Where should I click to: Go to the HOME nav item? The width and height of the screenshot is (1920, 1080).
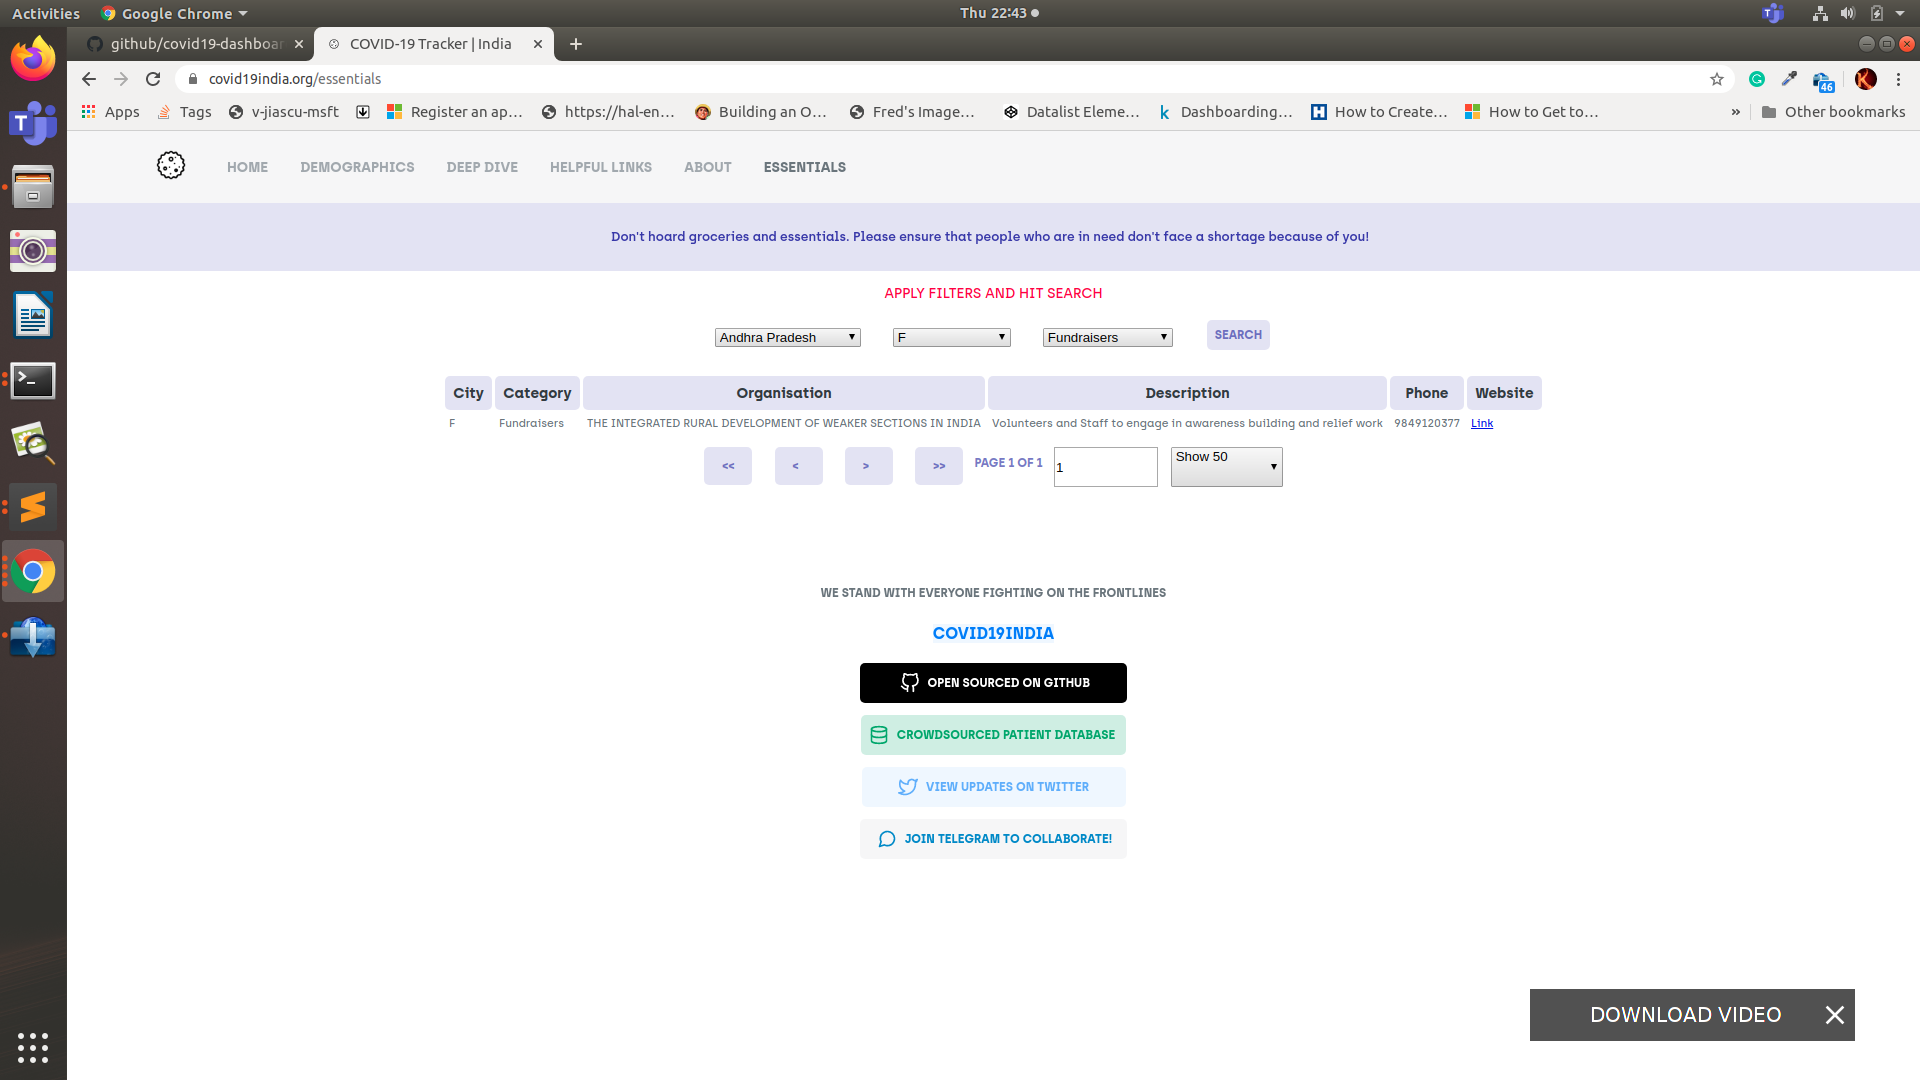[x=247, y=167]
